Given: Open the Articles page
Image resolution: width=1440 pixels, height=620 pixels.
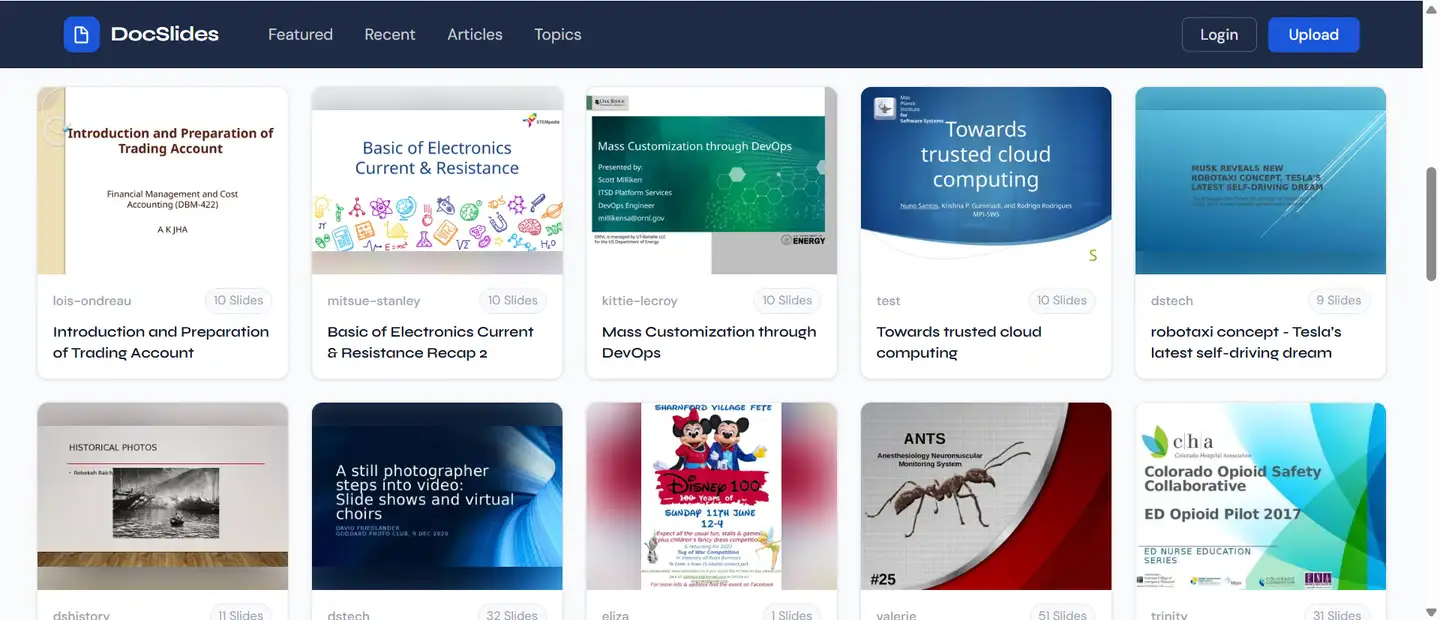Looking at the screenshot, I should [475, 34].
